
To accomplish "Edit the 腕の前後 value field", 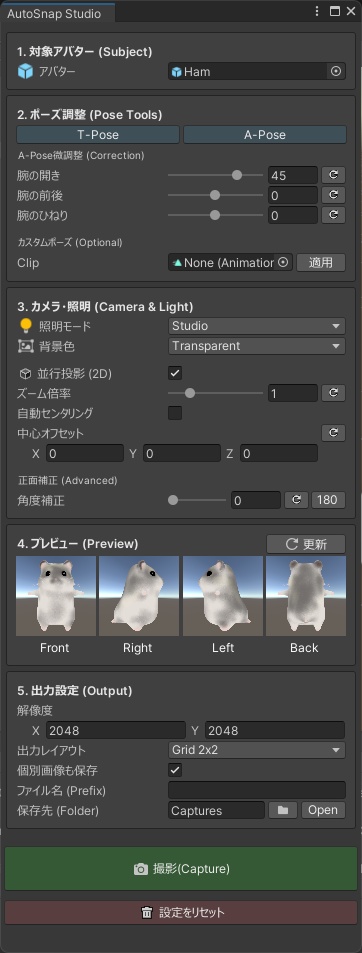I will (x=293, y=195).
